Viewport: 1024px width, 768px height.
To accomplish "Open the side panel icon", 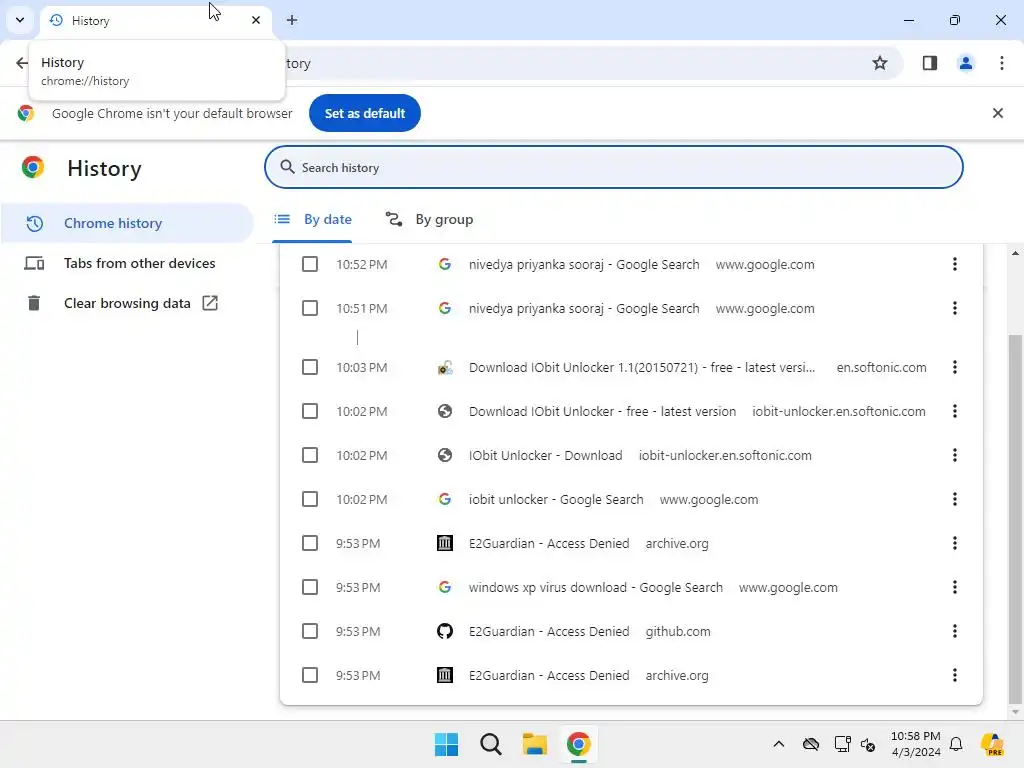I will (x=929, y=63).
